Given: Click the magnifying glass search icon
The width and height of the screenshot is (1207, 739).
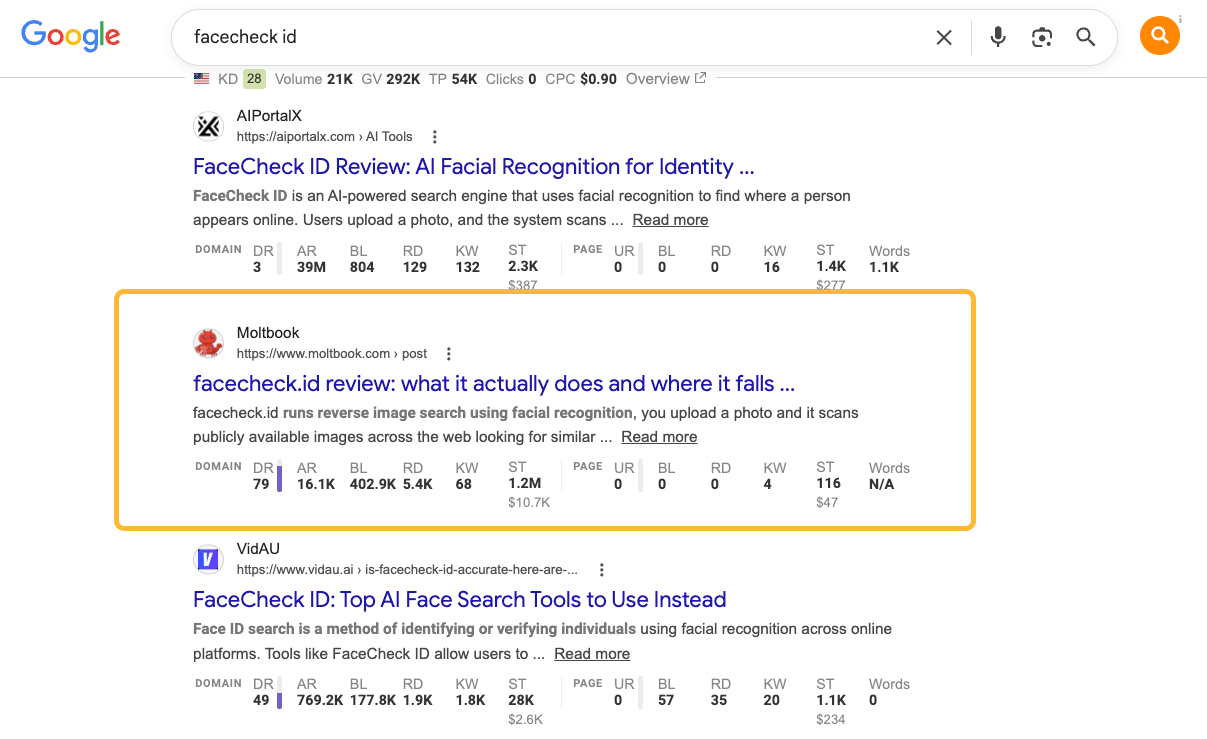Looking at the screenshot, I should tap(1086, 37).
